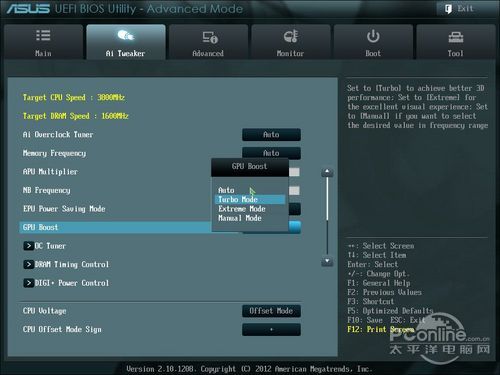500x375 pixels.
Task: Expand DRAM Timing Control submenu
Action: (29, 265)
